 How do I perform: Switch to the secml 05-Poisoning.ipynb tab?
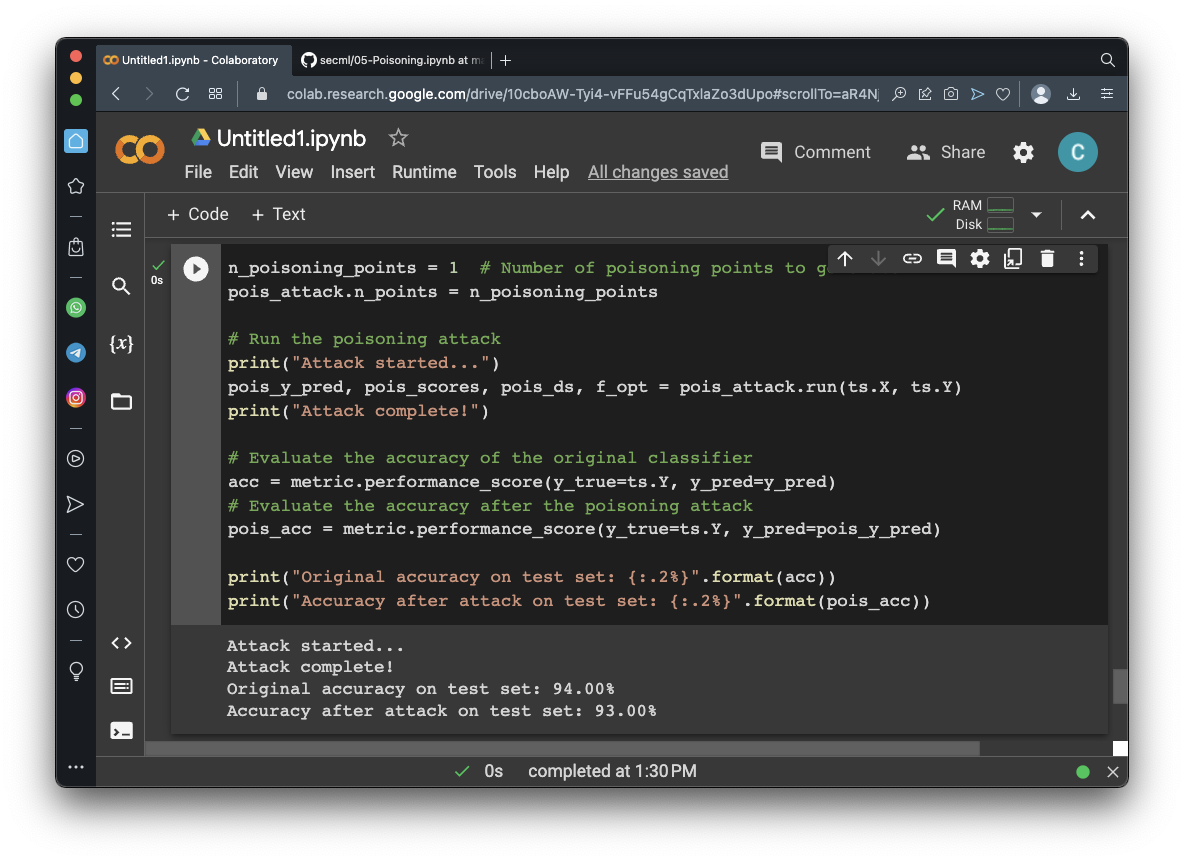click(x=392, y=60)
